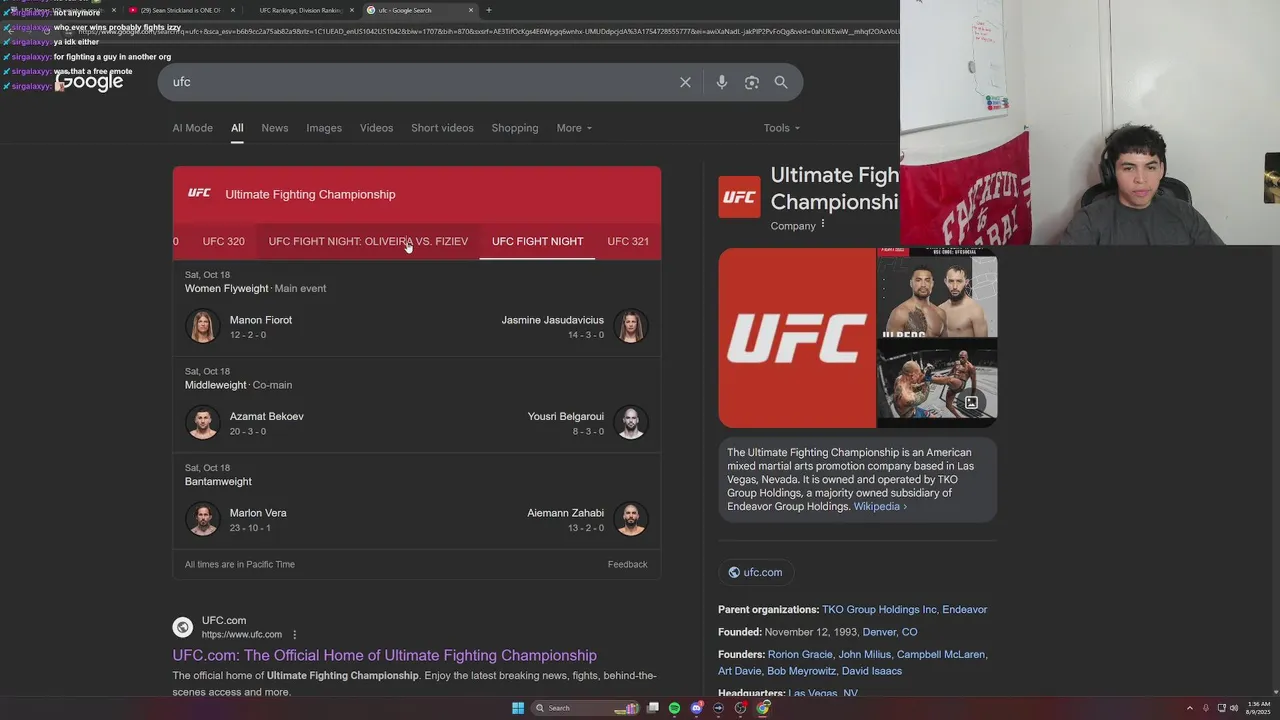Select UFC Fight Night: Oliveira vs. Fiziev tab
The image size is (1280, 720).
point(368,241)
